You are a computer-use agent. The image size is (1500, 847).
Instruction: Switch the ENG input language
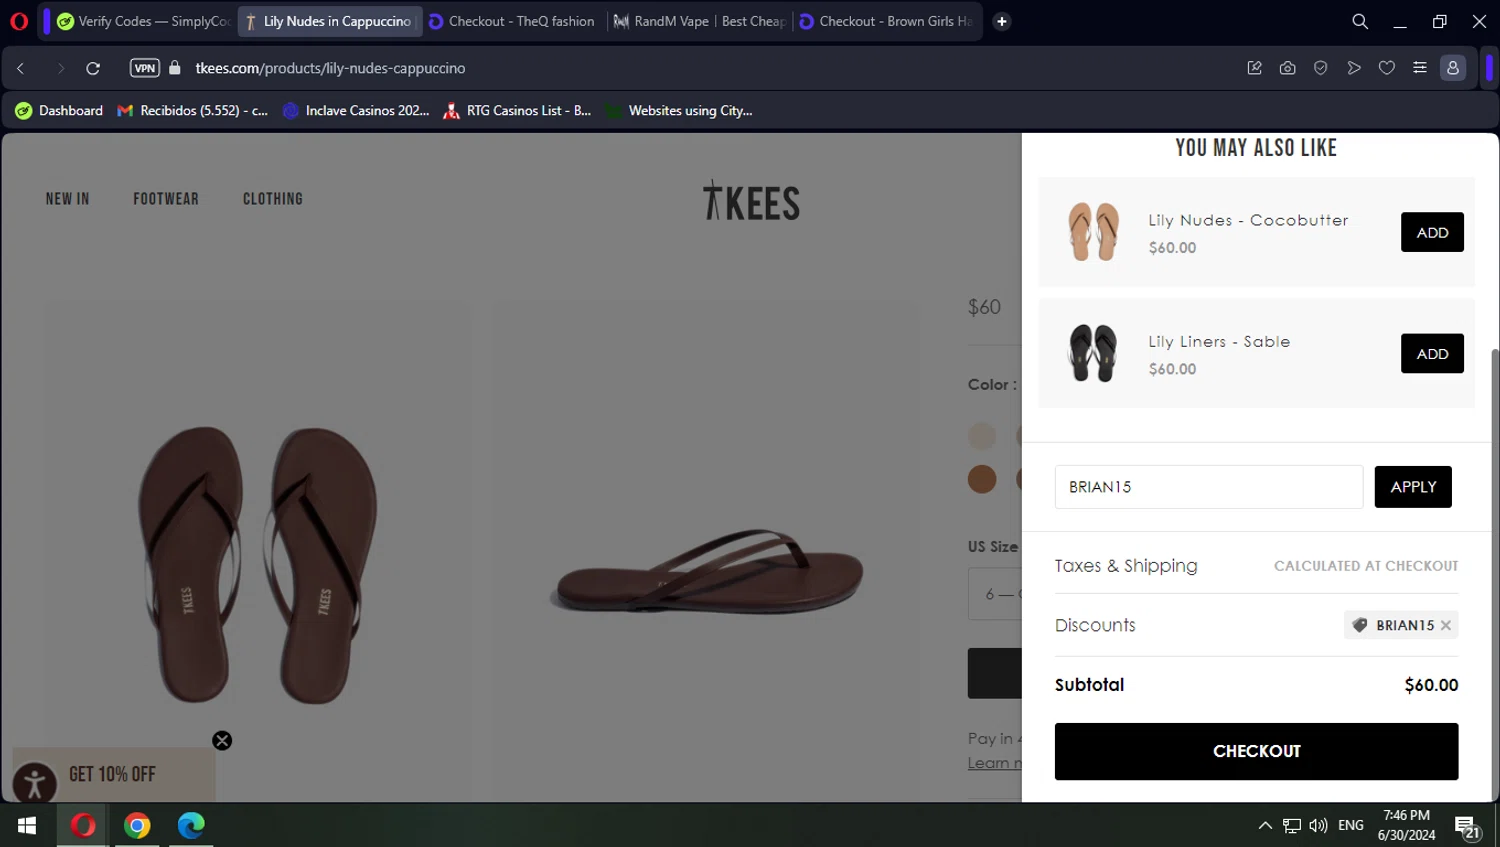tap(1351, 825)
